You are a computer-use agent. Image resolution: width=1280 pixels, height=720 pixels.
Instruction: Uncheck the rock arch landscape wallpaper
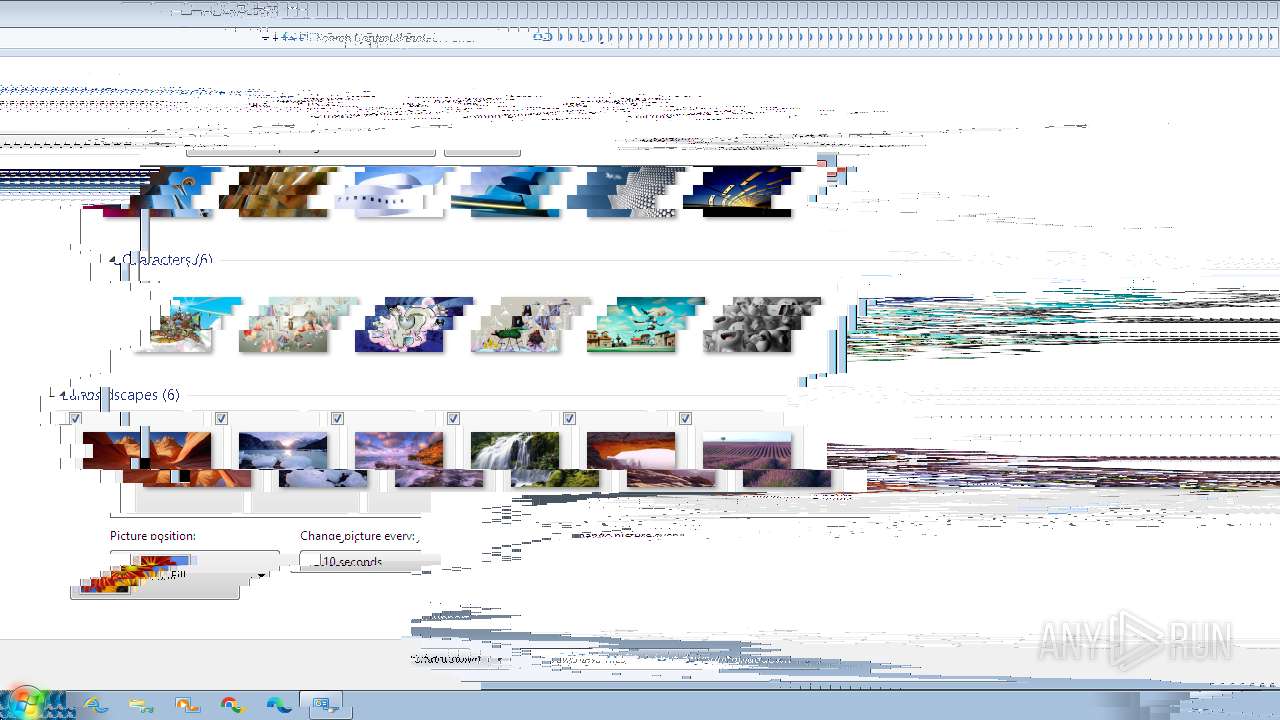(569, 418)
